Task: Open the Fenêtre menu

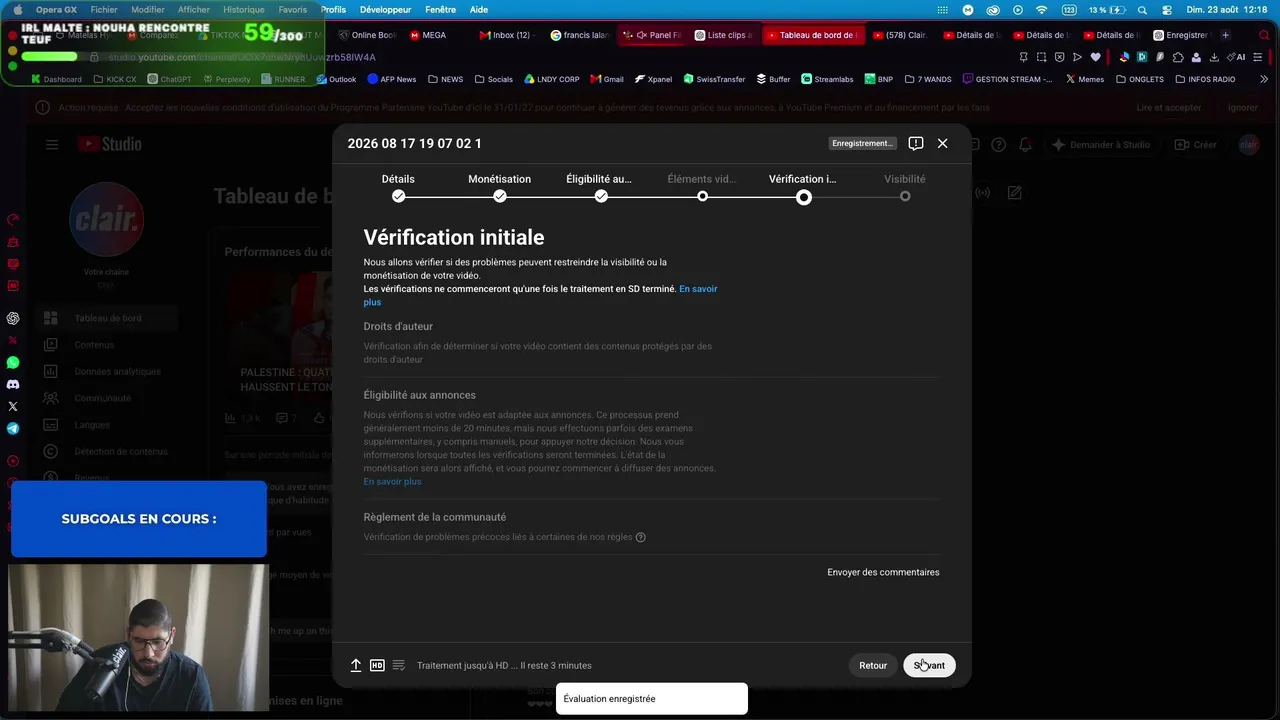Action: tap(440, 10)
